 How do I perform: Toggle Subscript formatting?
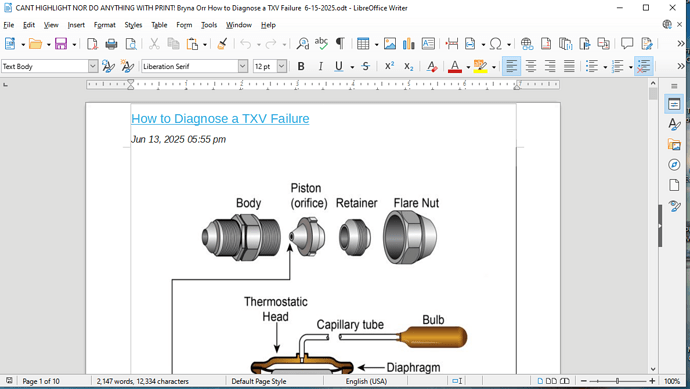[409, 66]
